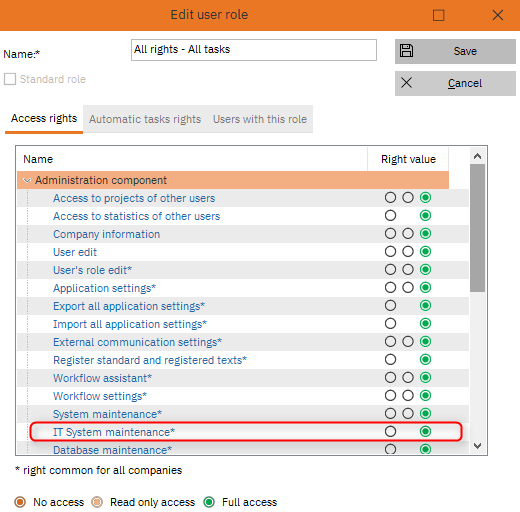Set Company information to read only access
Viewport: 520px width, 512px height.
click(x=408, y=233)
